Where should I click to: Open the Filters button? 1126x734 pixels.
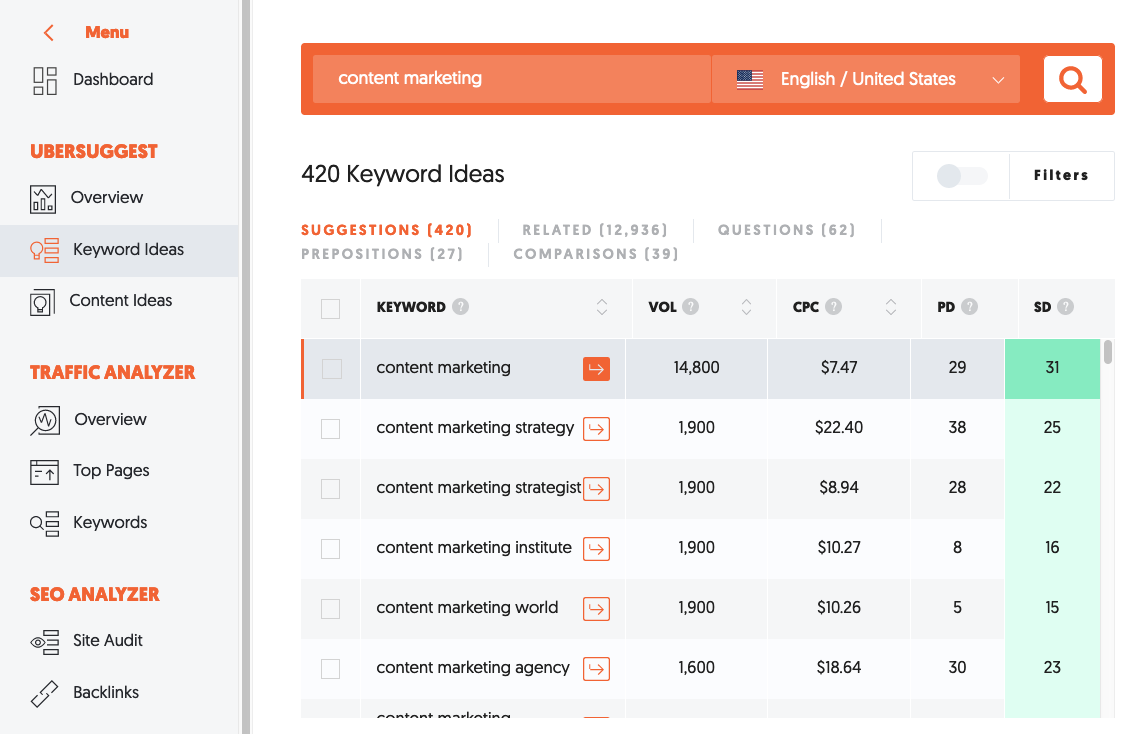[x=1061, y=176]
